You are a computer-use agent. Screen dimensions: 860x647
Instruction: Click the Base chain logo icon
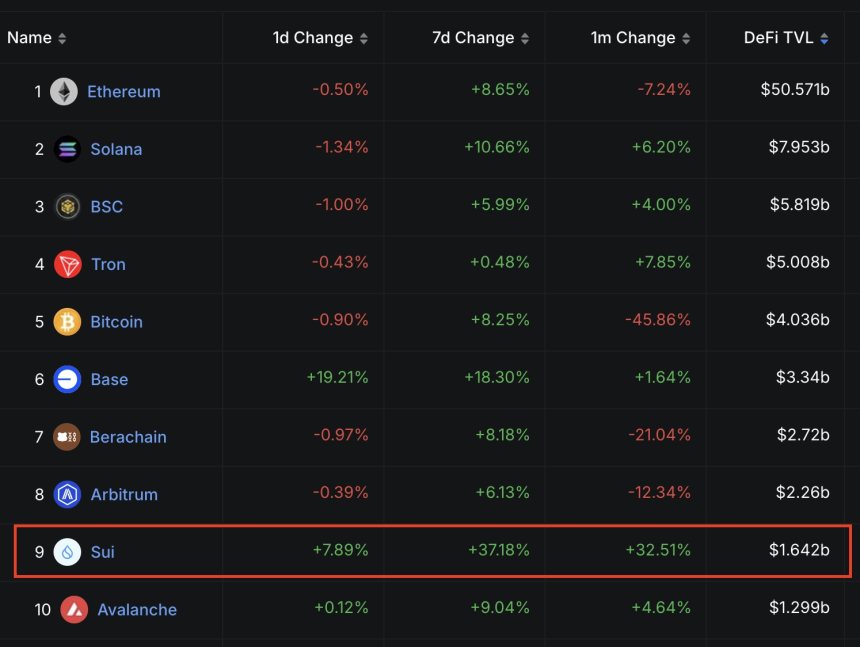click(67, 379)
